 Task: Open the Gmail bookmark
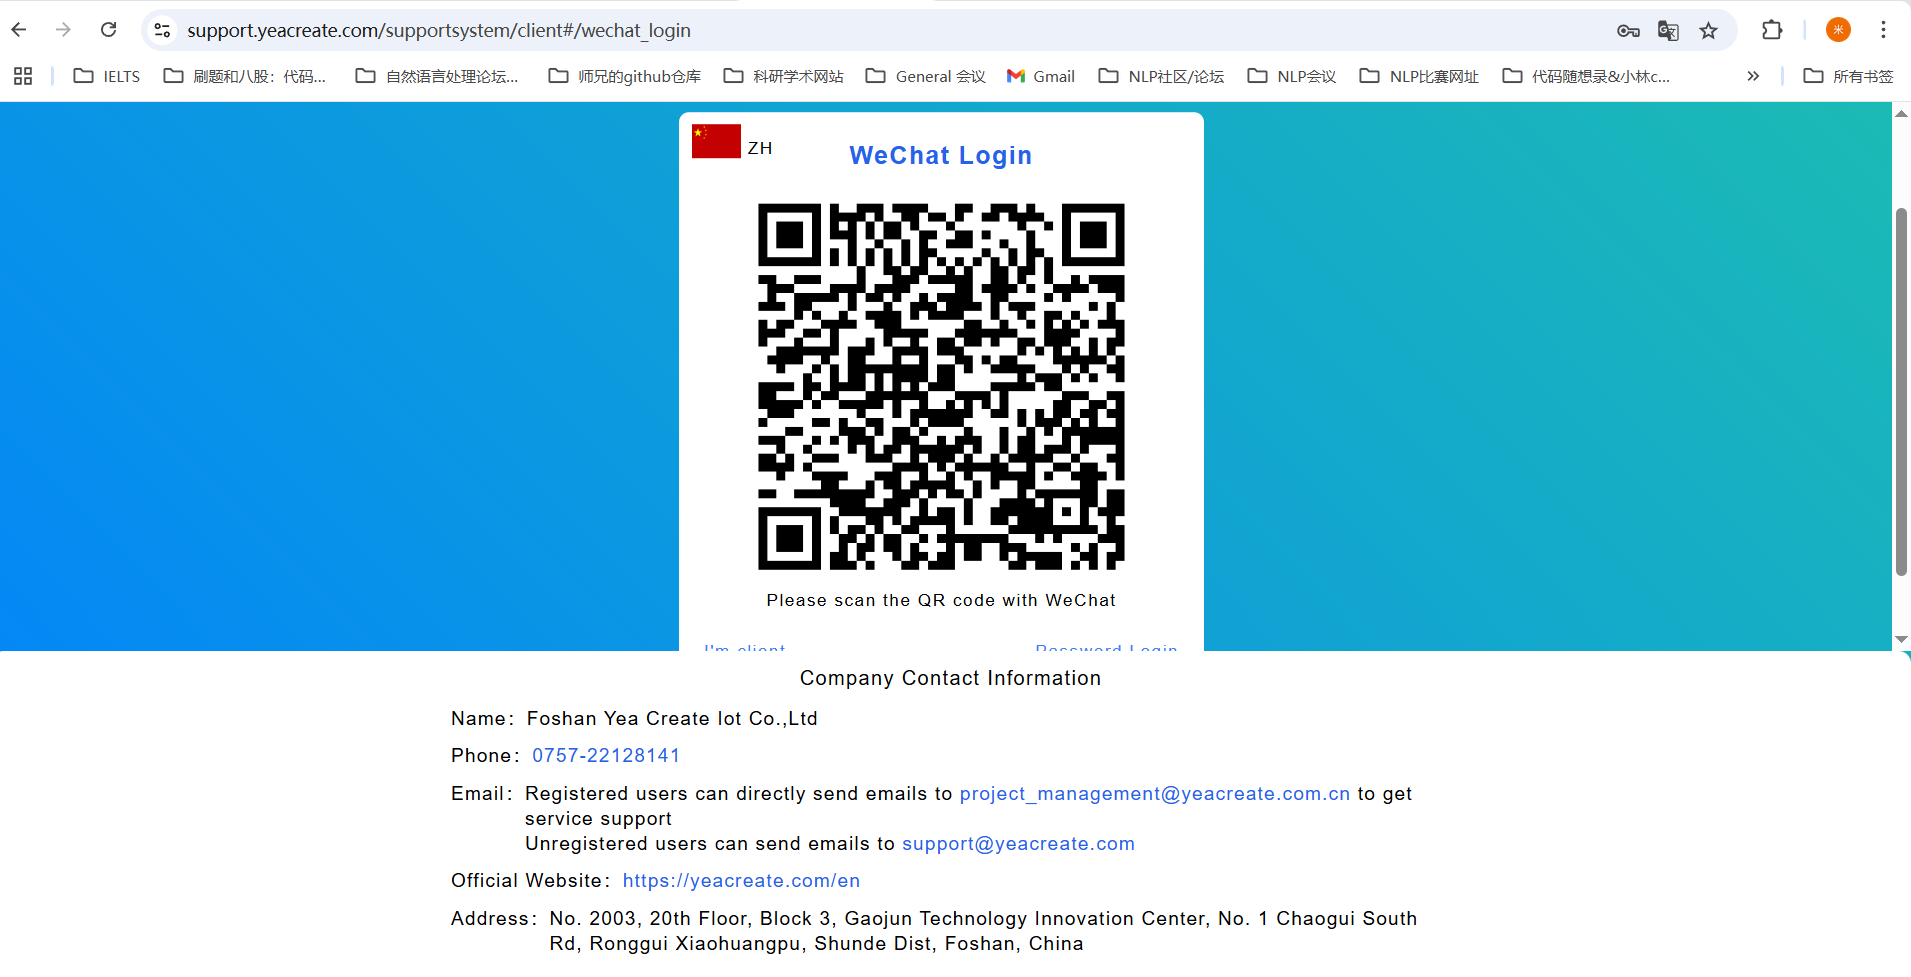click(1041, 76)
